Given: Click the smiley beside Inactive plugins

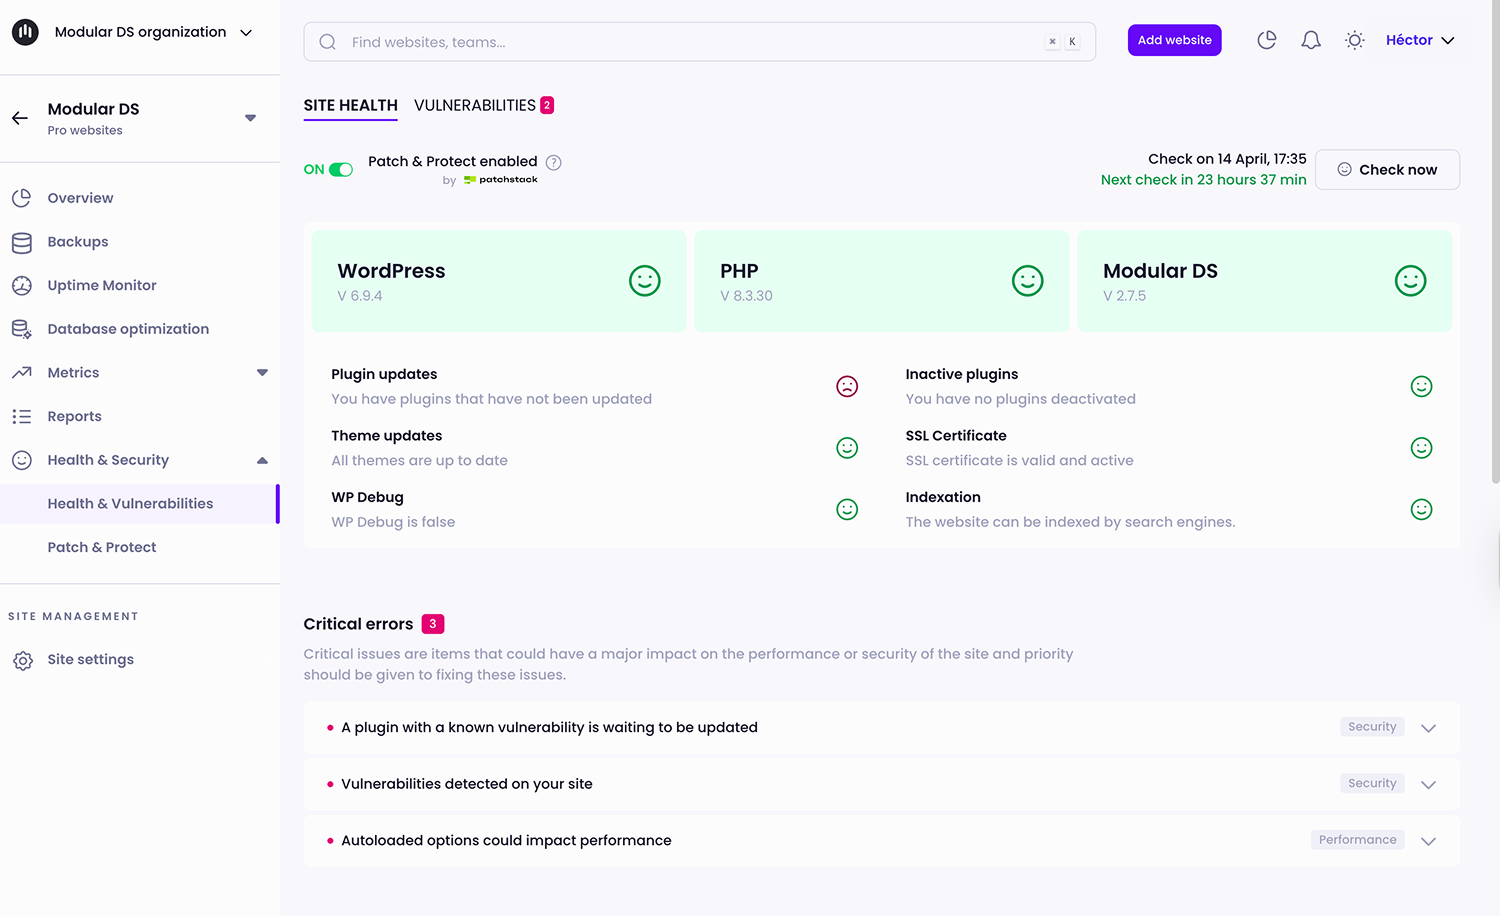Looking at the screenshot, I should point(1421,386).
